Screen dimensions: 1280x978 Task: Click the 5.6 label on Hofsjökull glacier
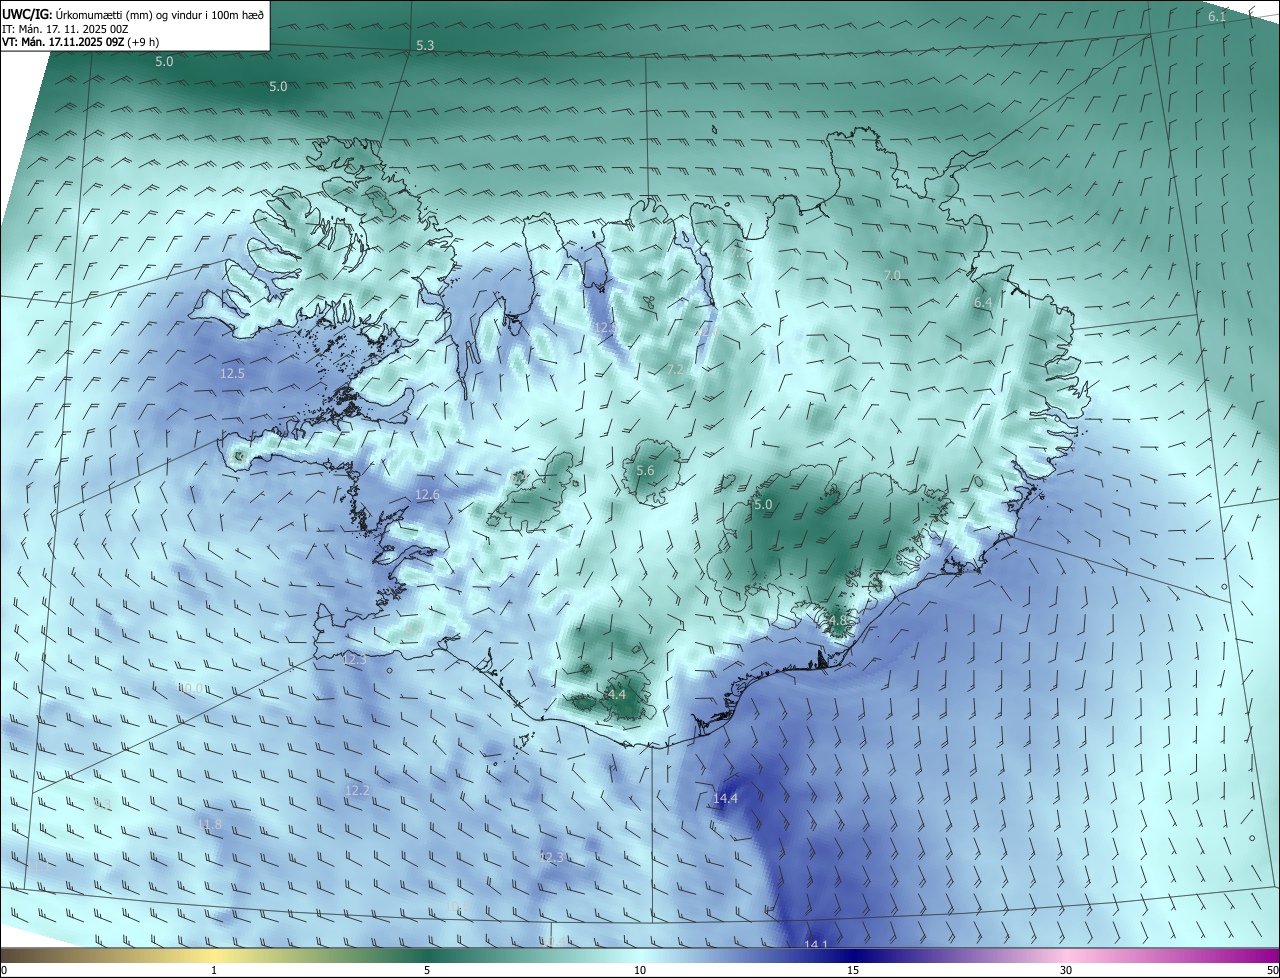645,471
